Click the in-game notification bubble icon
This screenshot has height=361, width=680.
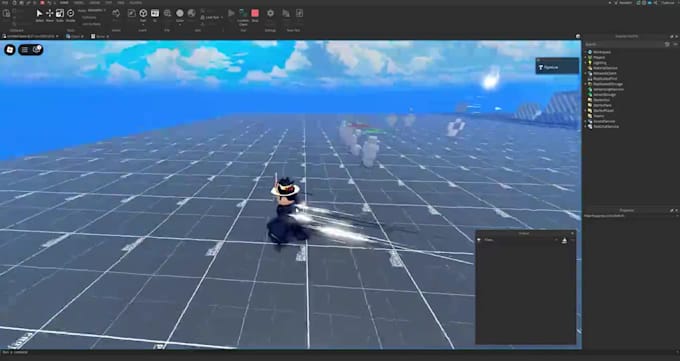(37, 50)
